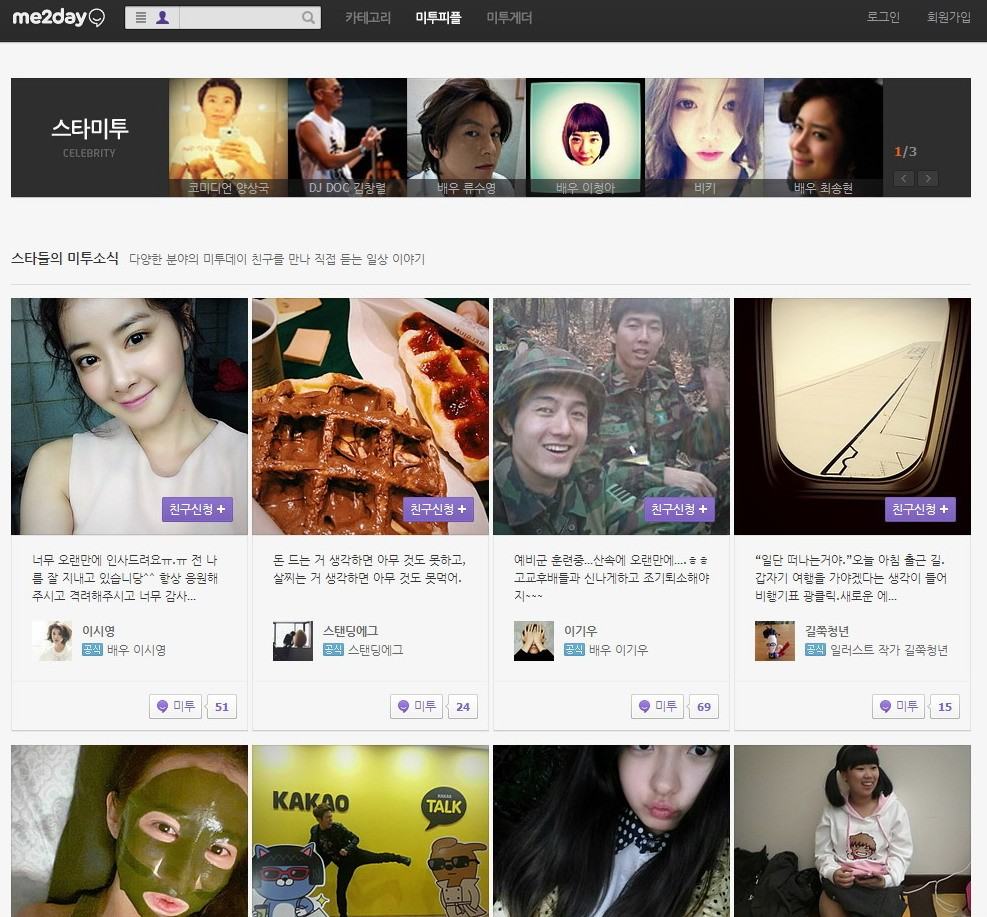
Task: Go to next celebrity carousel page
Action: (928, 179)
